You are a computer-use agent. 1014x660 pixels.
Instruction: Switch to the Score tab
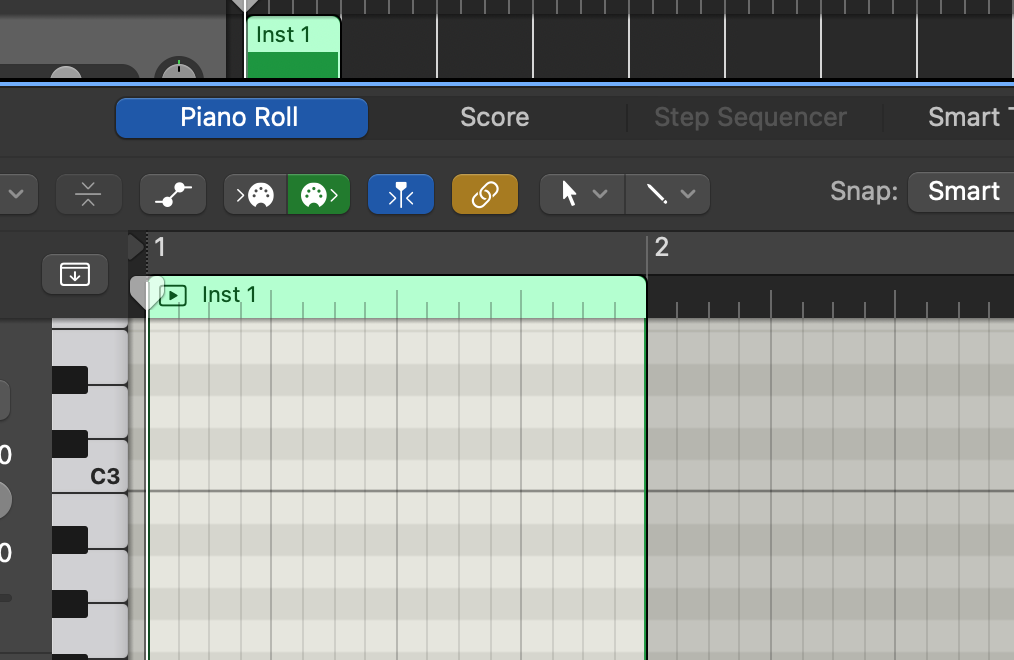pos(494,117)
